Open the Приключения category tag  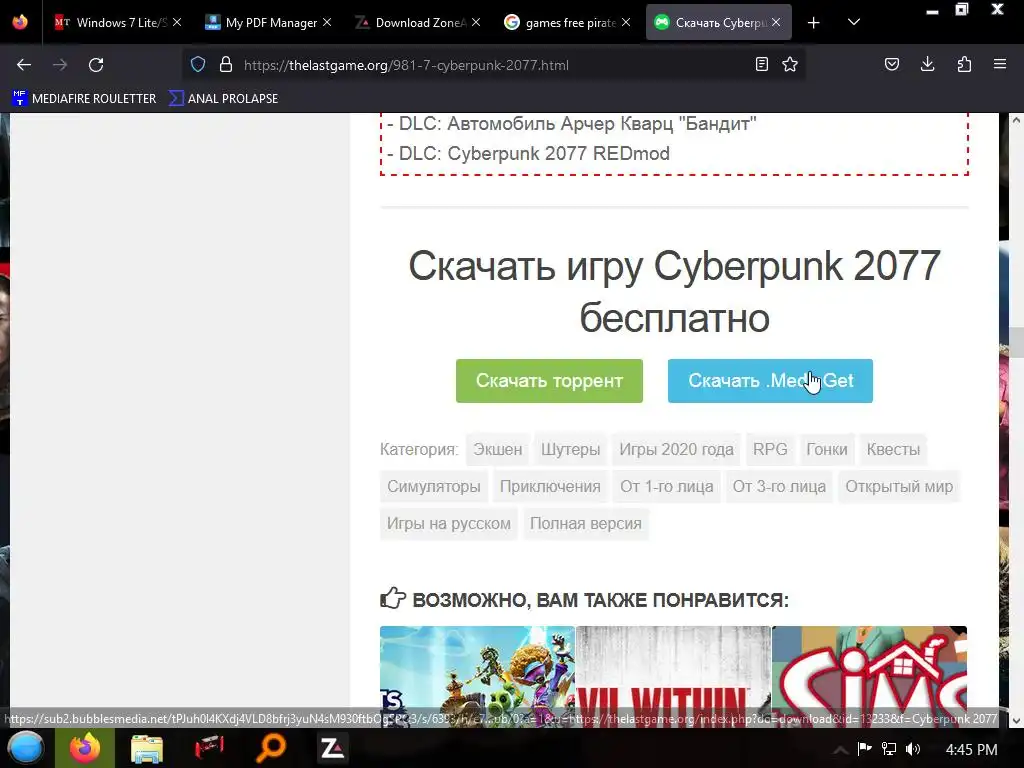coord(550,487)
